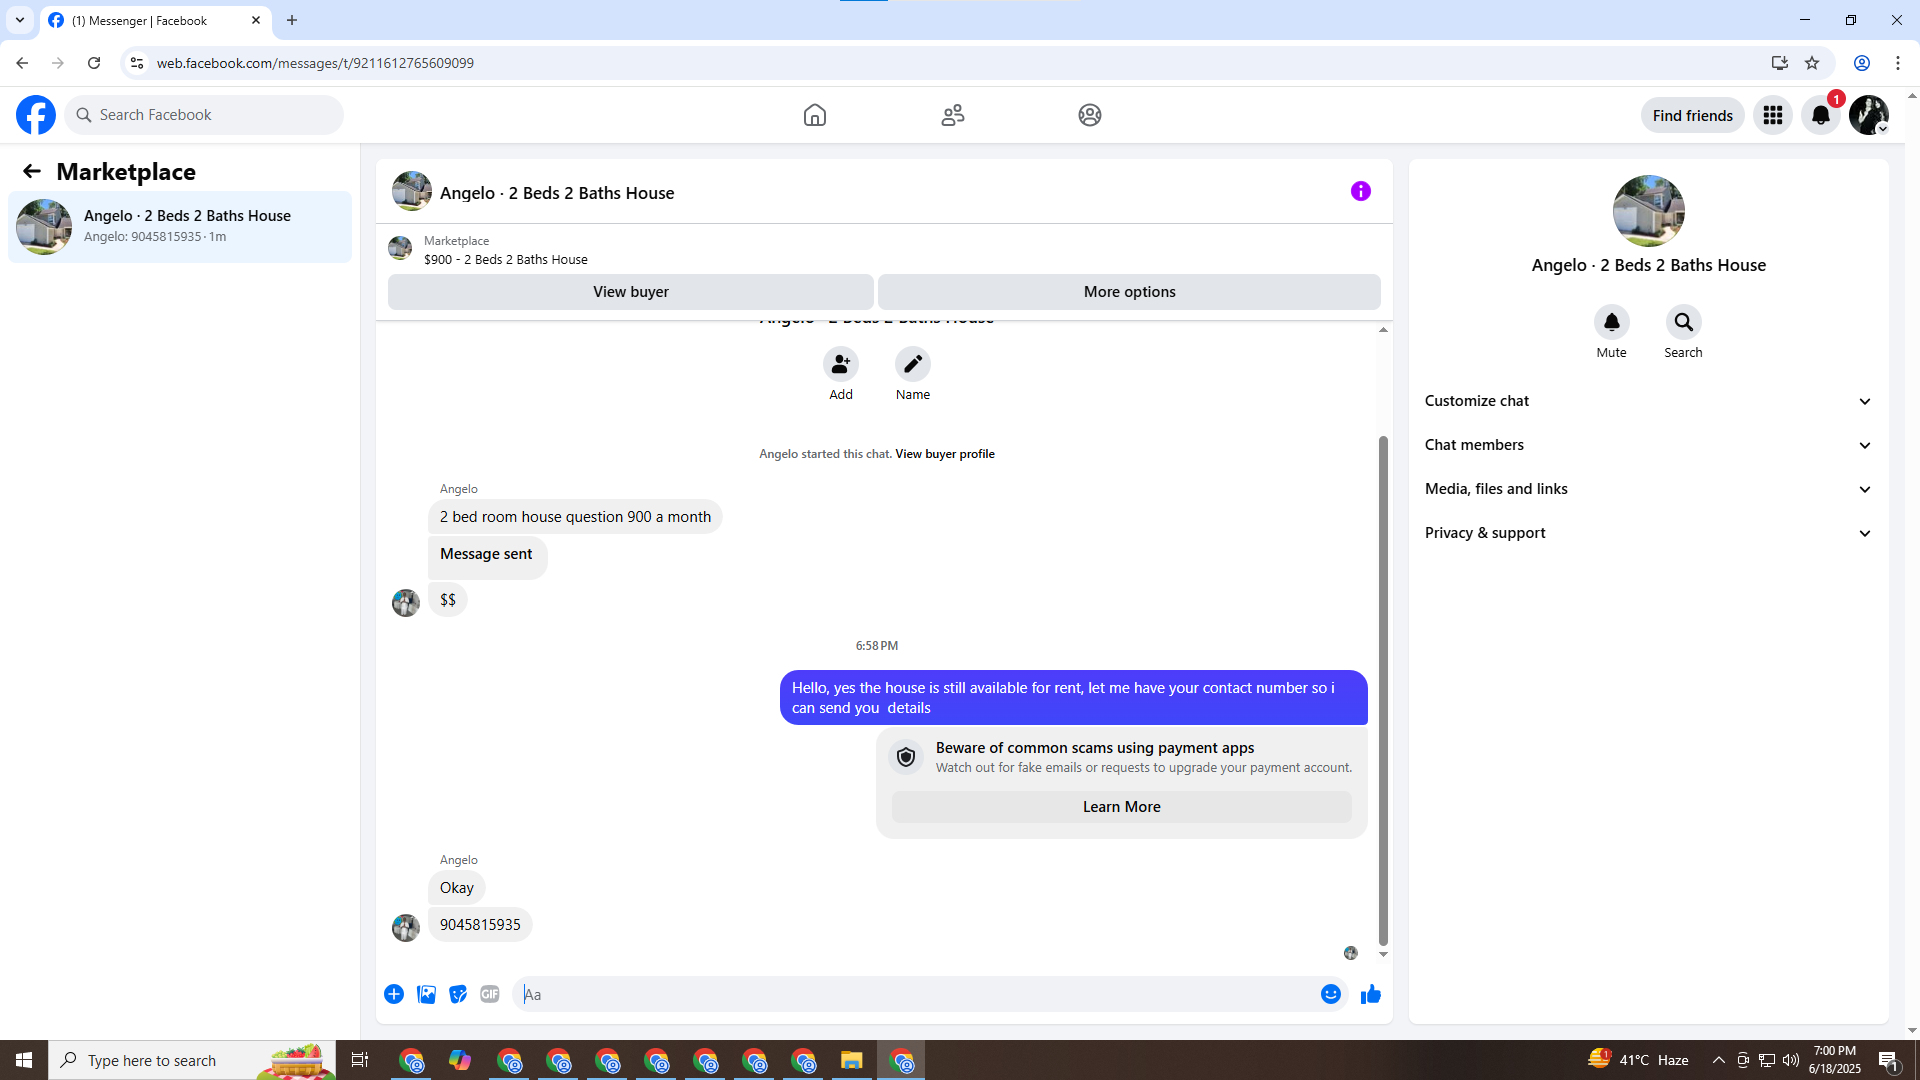Open a new browser tab
This screenshot has height=1080, width=1920.
click(292, 20)
